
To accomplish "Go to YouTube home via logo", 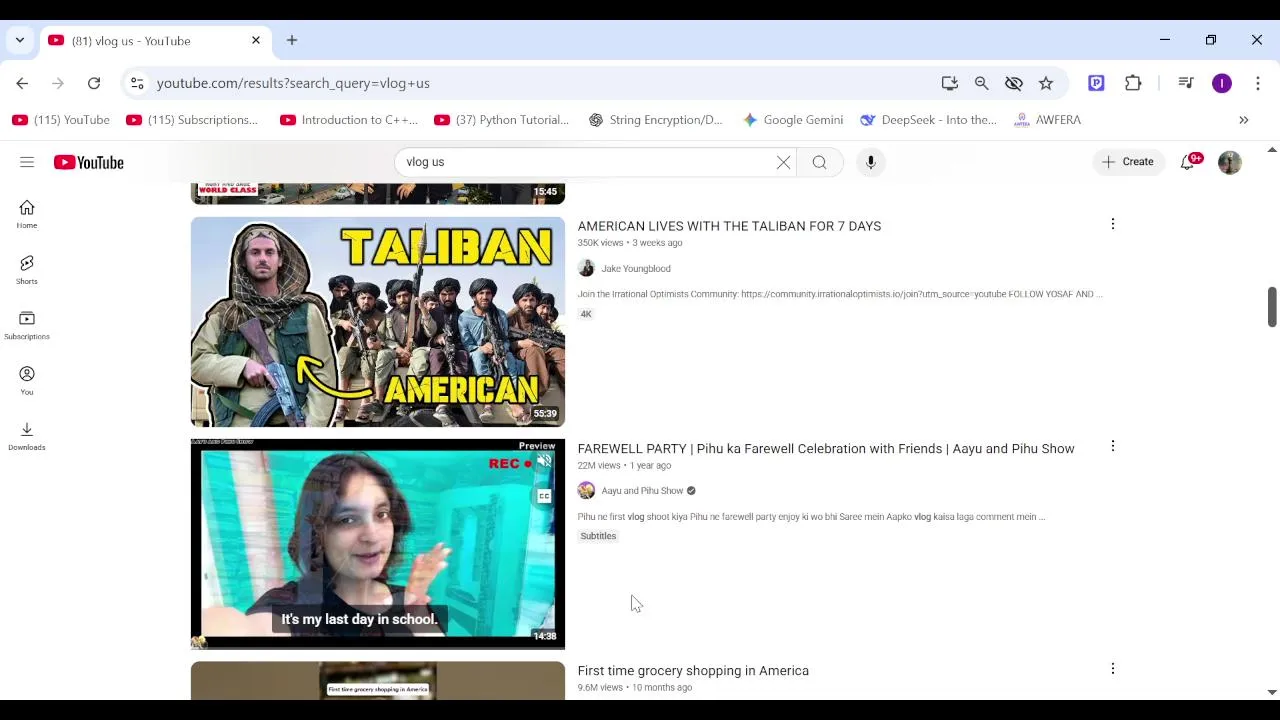I will [x=89, y=162].
